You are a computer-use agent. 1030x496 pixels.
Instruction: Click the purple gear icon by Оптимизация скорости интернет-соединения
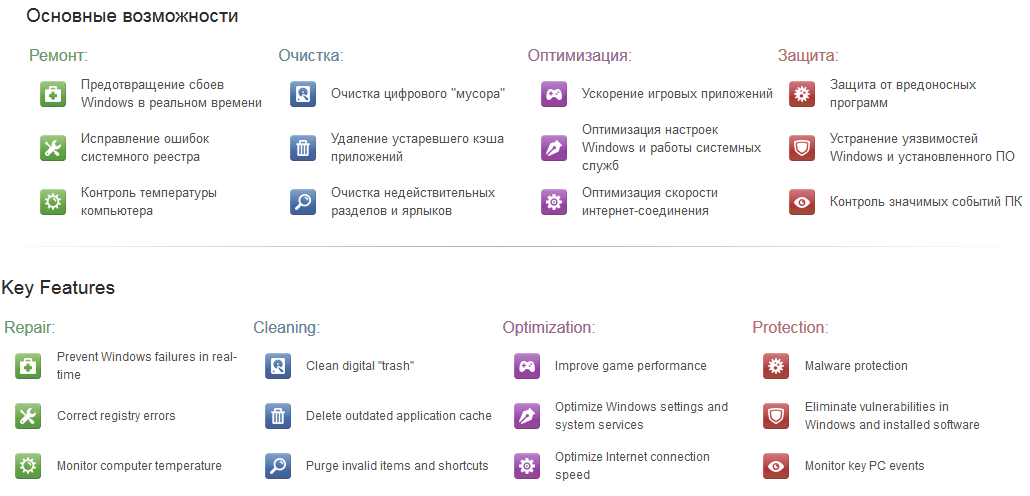[554, 202]
